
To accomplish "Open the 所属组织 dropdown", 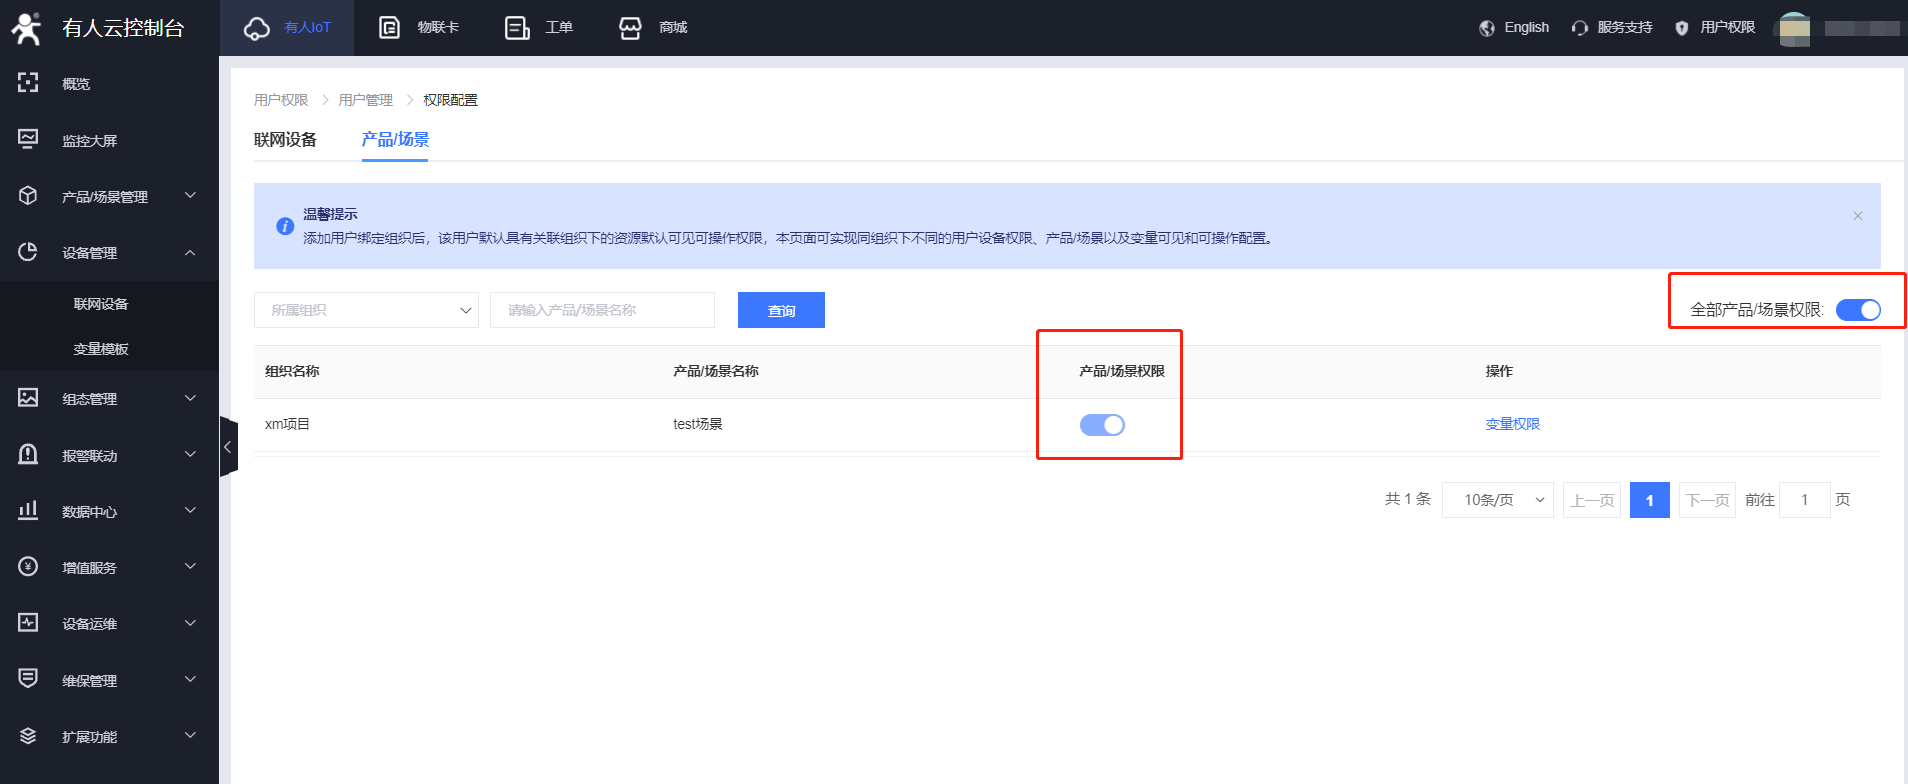I will pos(366,310).
